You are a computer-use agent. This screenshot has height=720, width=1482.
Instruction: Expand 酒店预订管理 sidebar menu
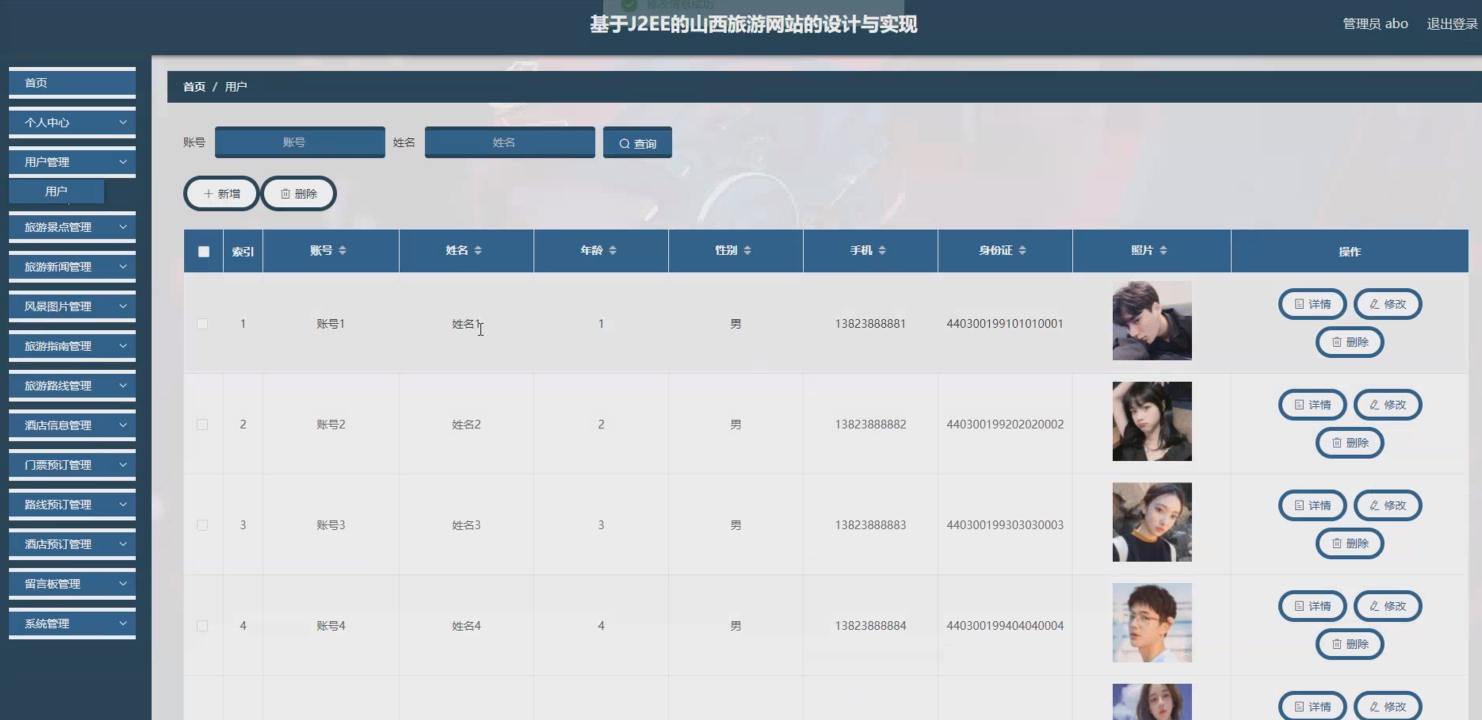pyautogui.click(x=72, y=545)
